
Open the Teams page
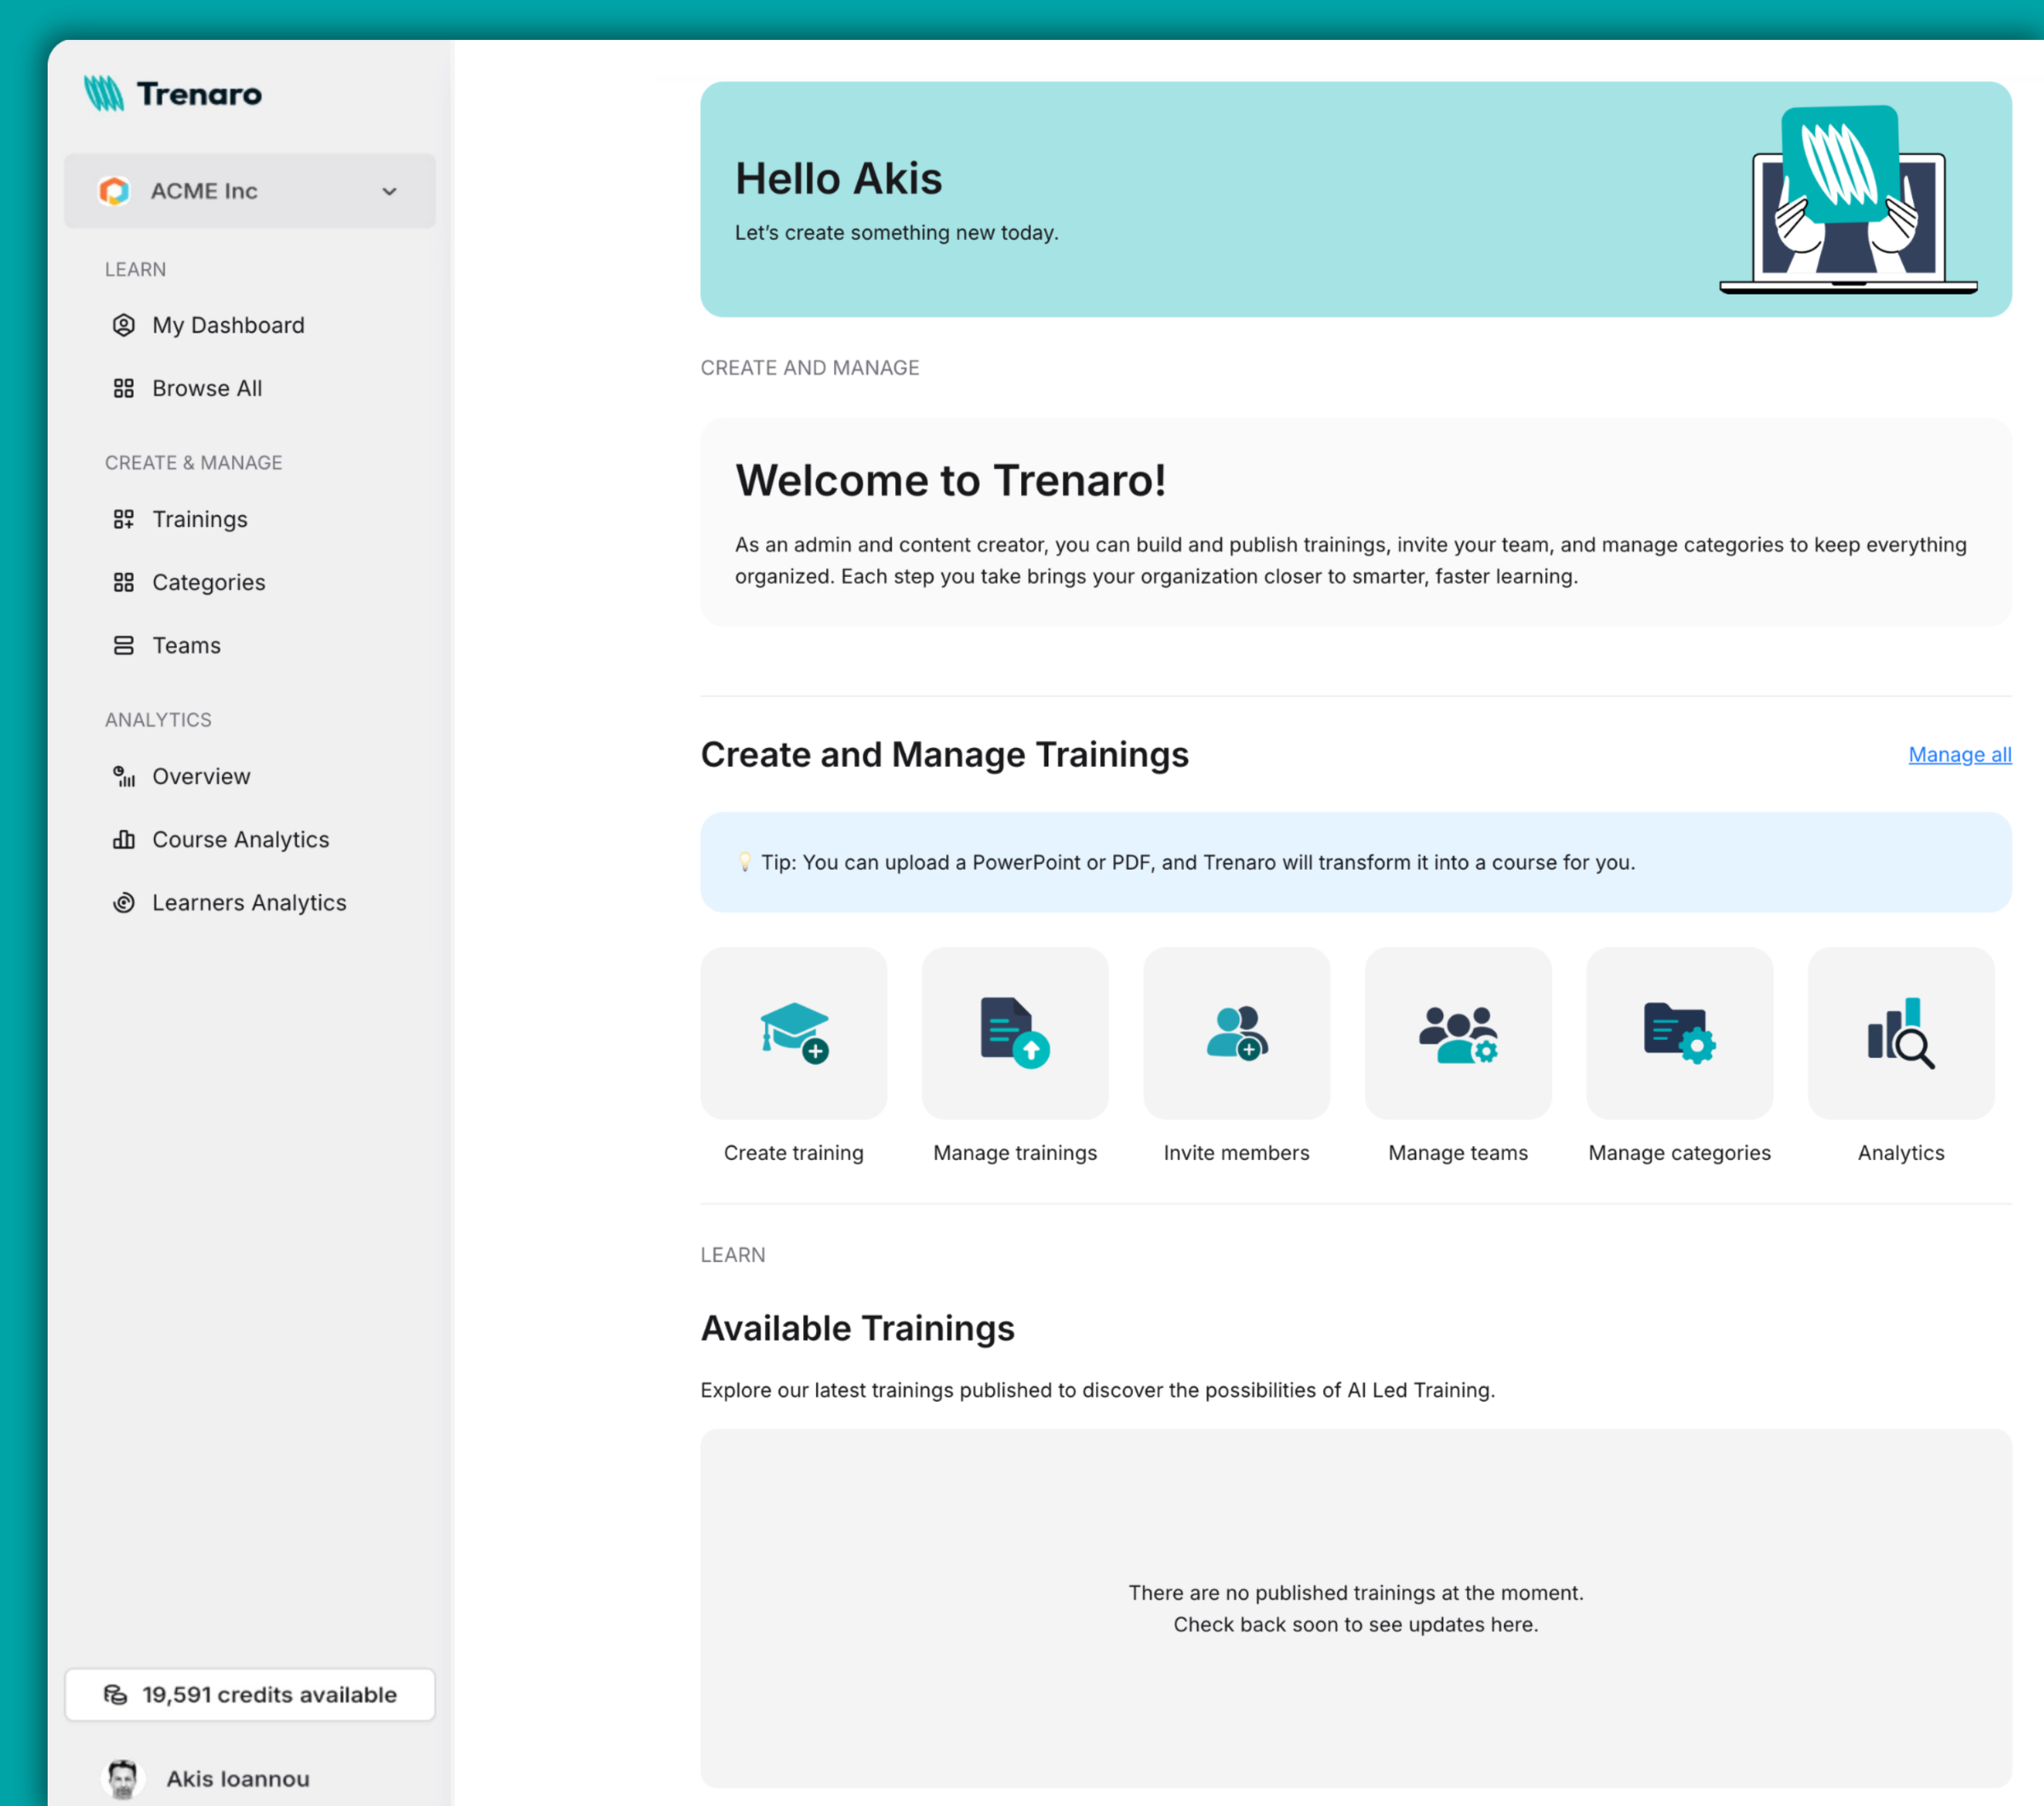[x=186, y=645]
